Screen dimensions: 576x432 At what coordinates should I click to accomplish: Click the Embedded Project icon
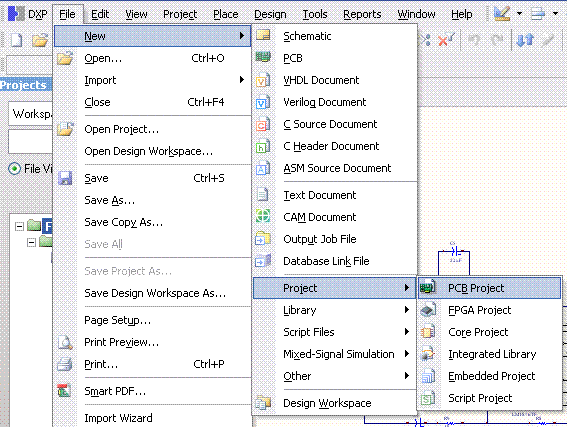428,376
